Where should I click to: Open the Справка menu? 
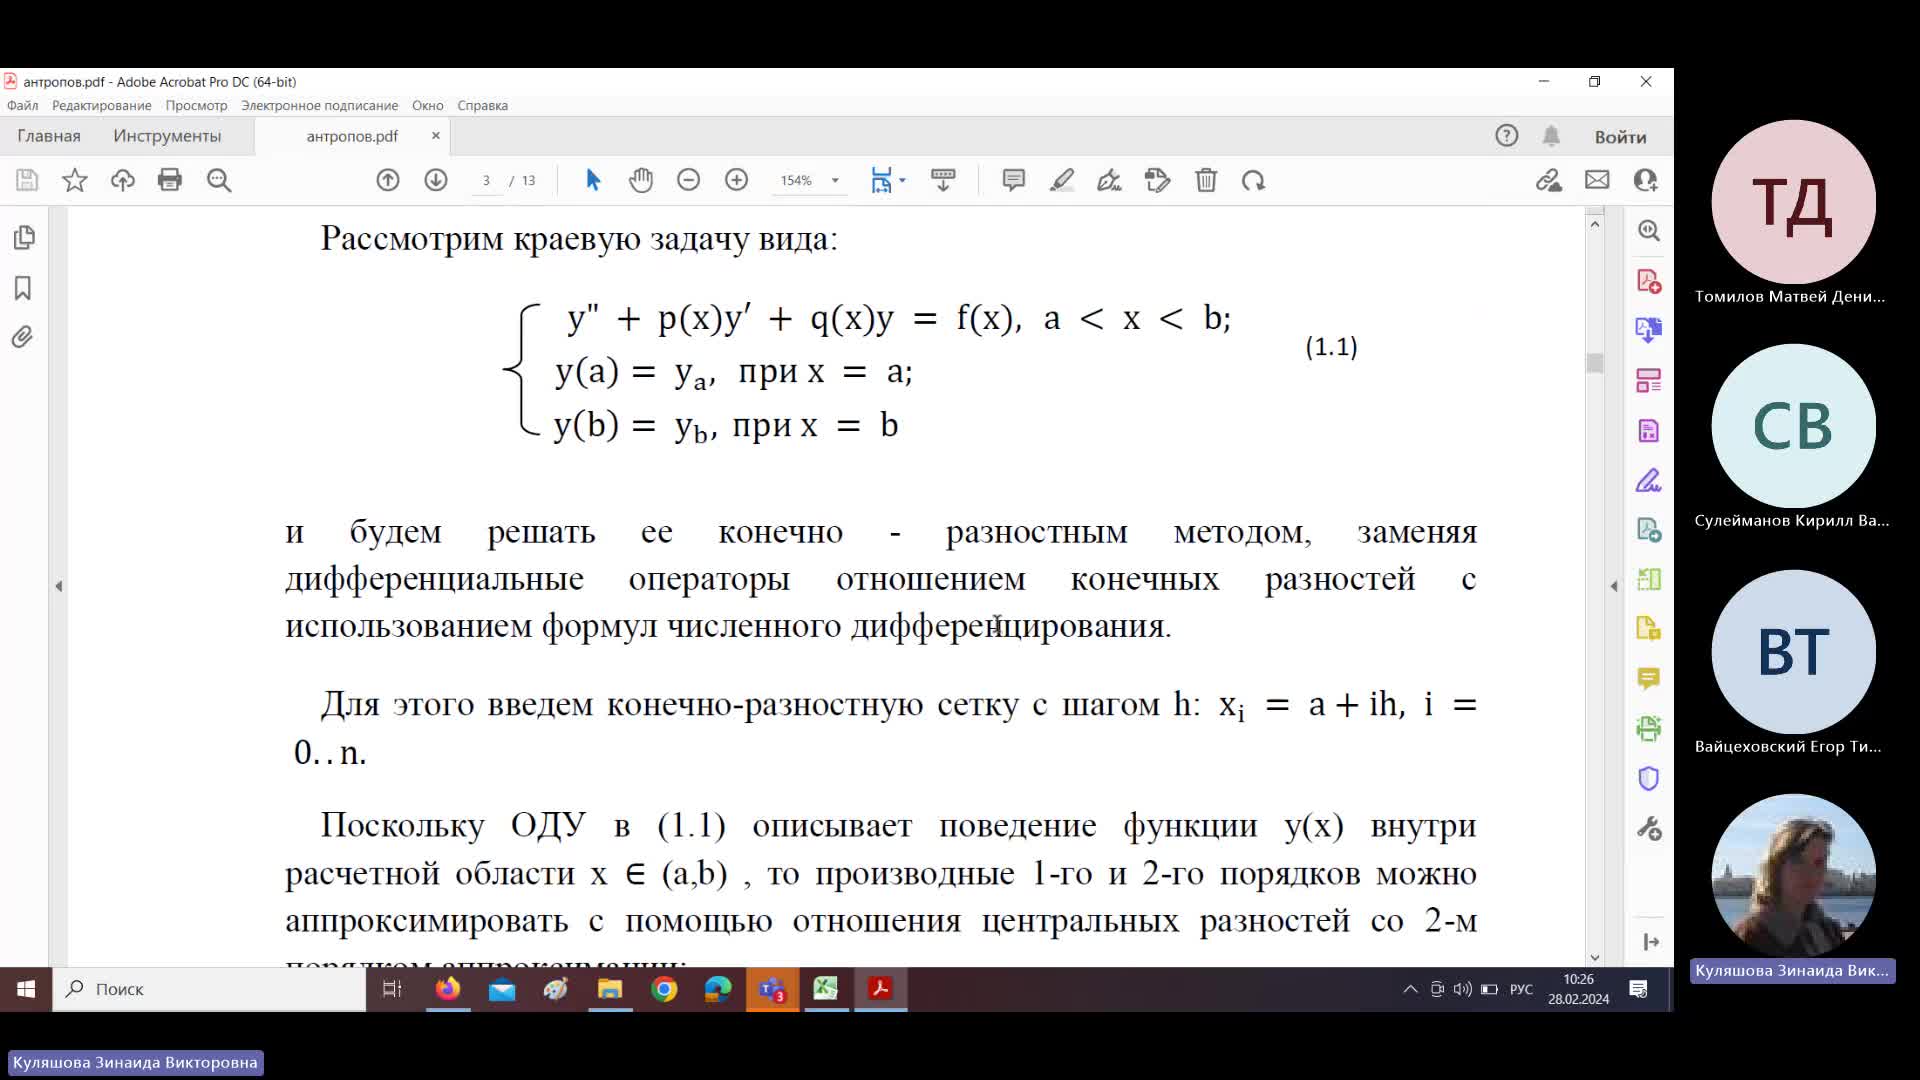coord(482,105)
